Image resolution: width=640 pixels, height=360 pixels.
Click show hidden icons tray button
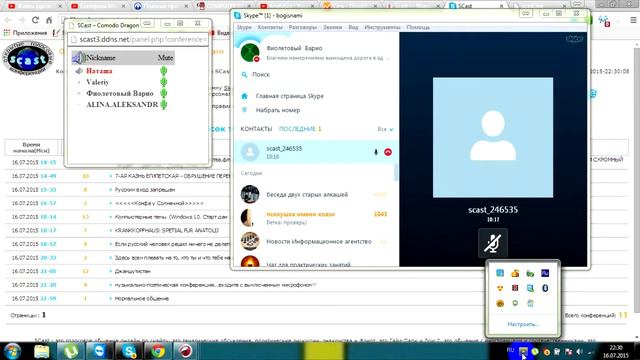click(x=523, y=351)
